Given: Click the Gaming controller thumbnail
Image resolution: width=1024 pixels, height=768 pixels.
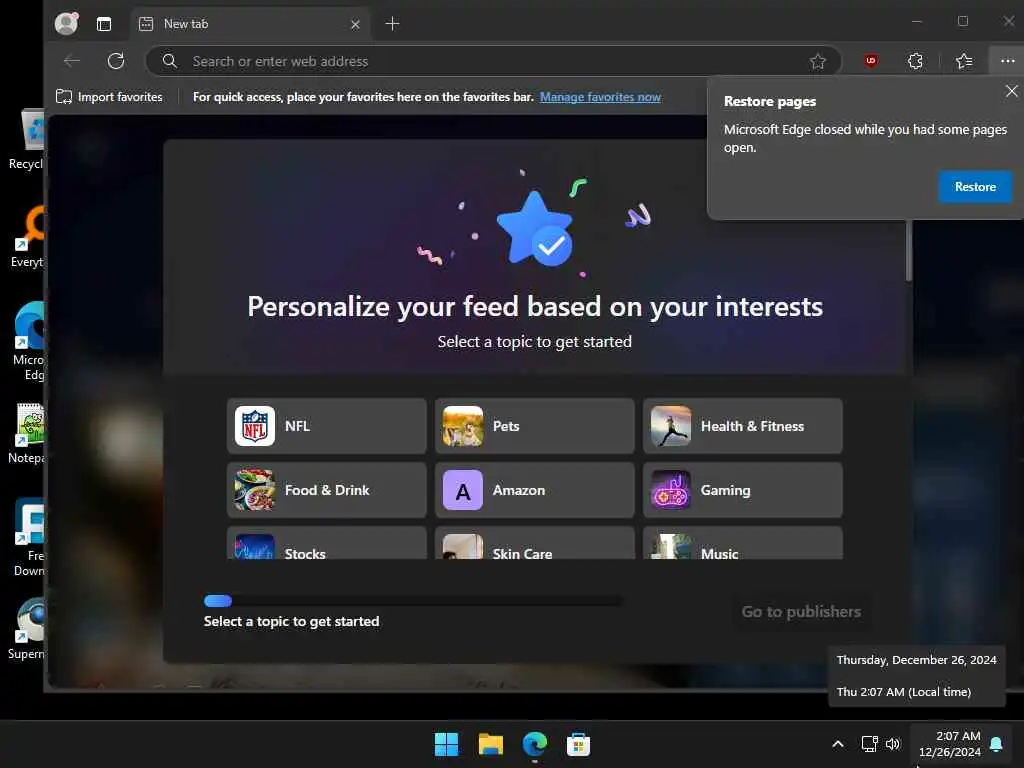Looking at the screenshot, I should (671, 490).
